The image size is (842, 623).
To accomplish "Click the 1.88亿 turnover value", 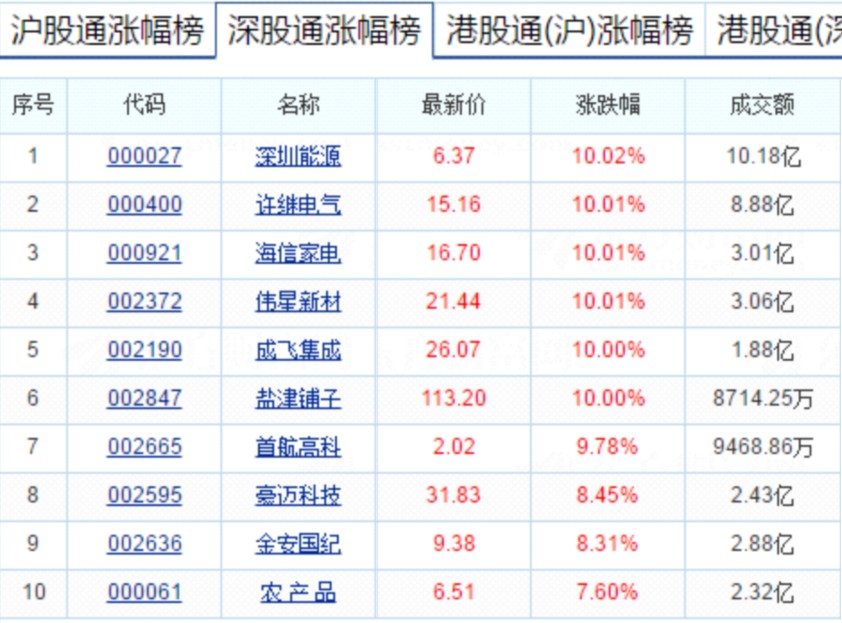I will coord(763,350).
